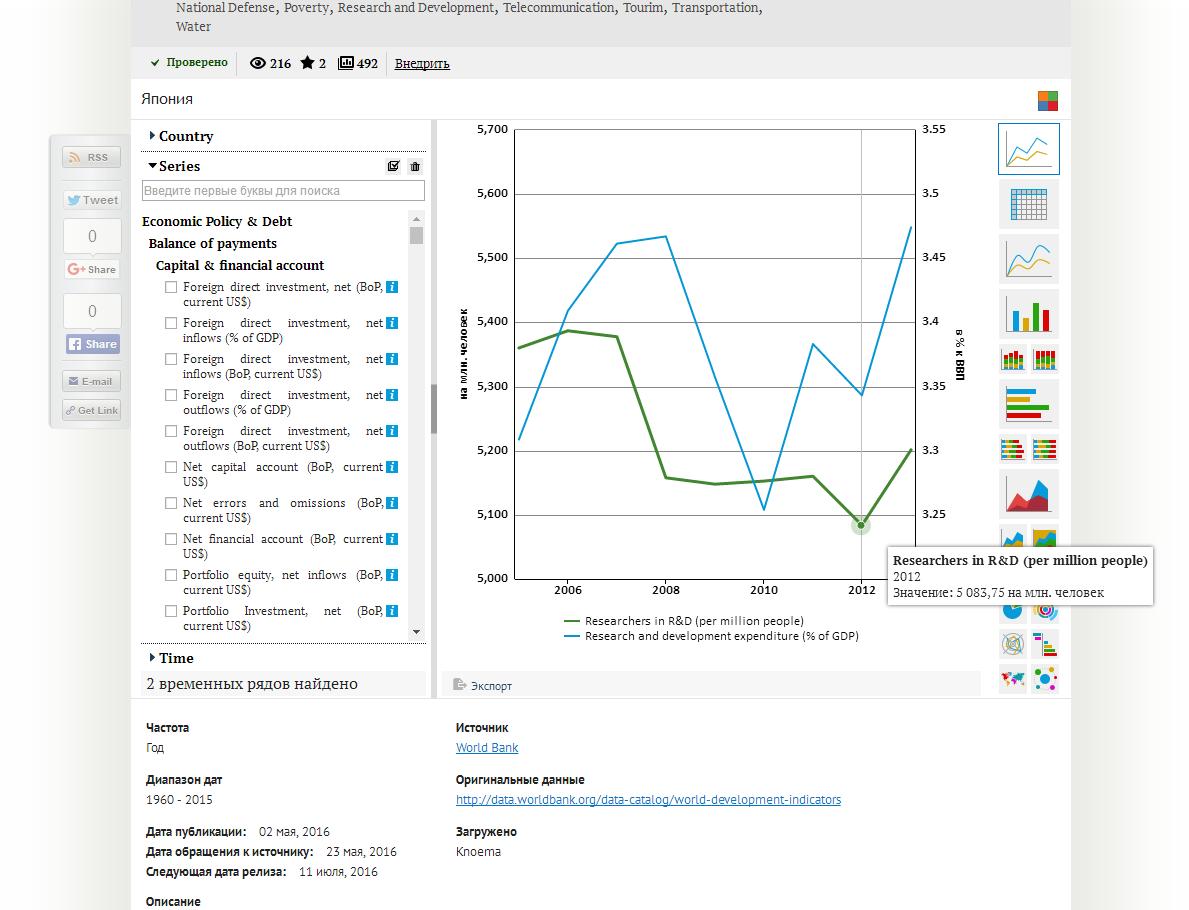Expand the Country section
Image resolution: width=1189 pixels, height=910 pixels.
185,136
